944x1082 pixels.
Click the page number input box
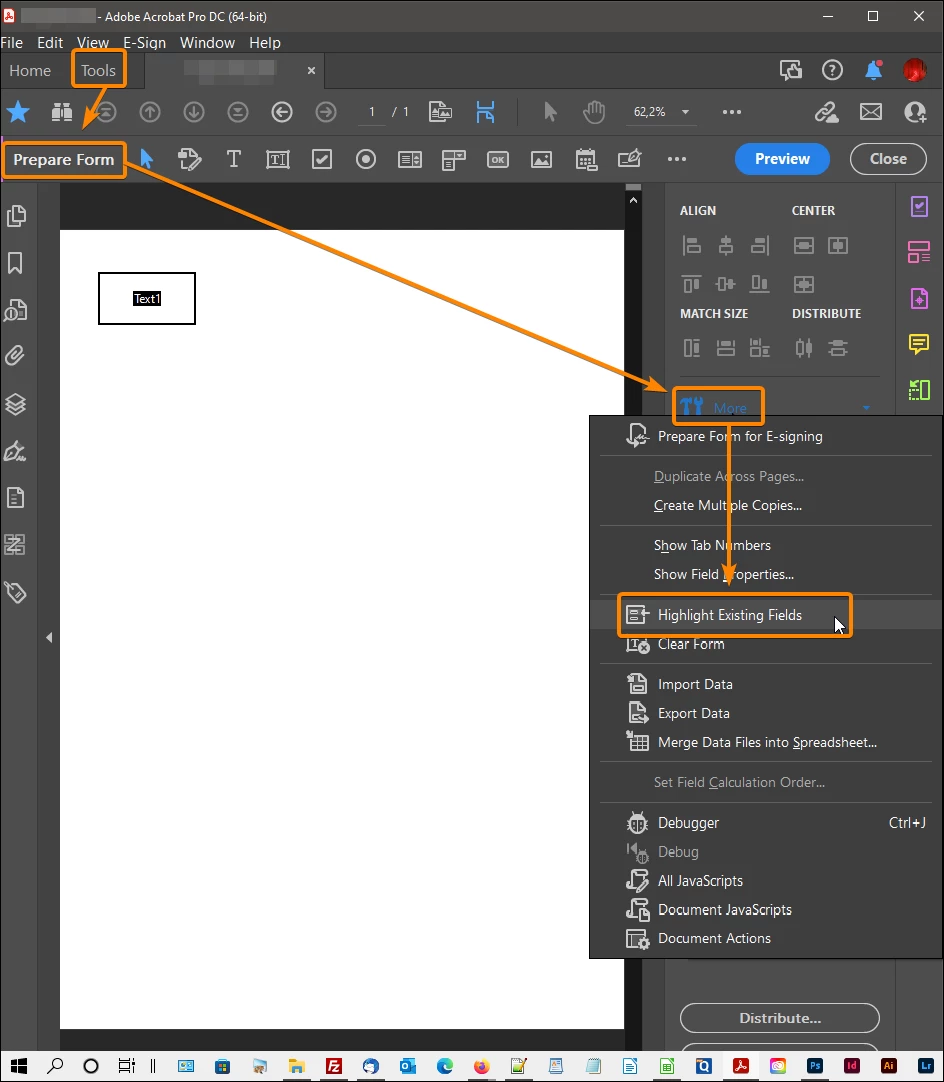tap(372, 112)
